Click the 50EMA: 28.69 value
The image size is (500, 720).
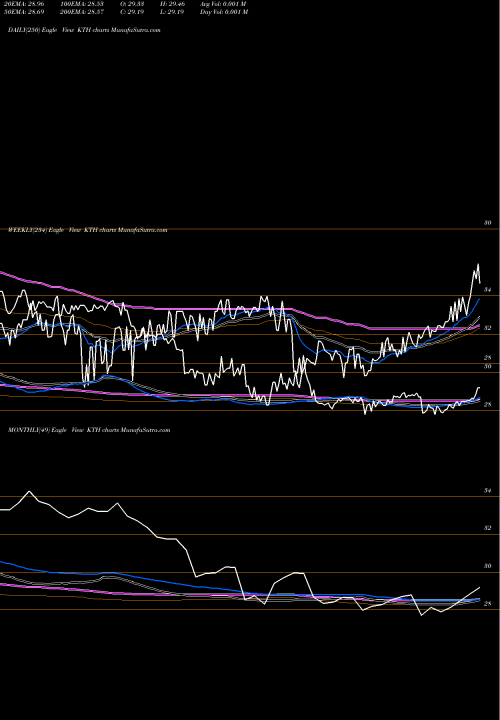[x=24, y=12]
